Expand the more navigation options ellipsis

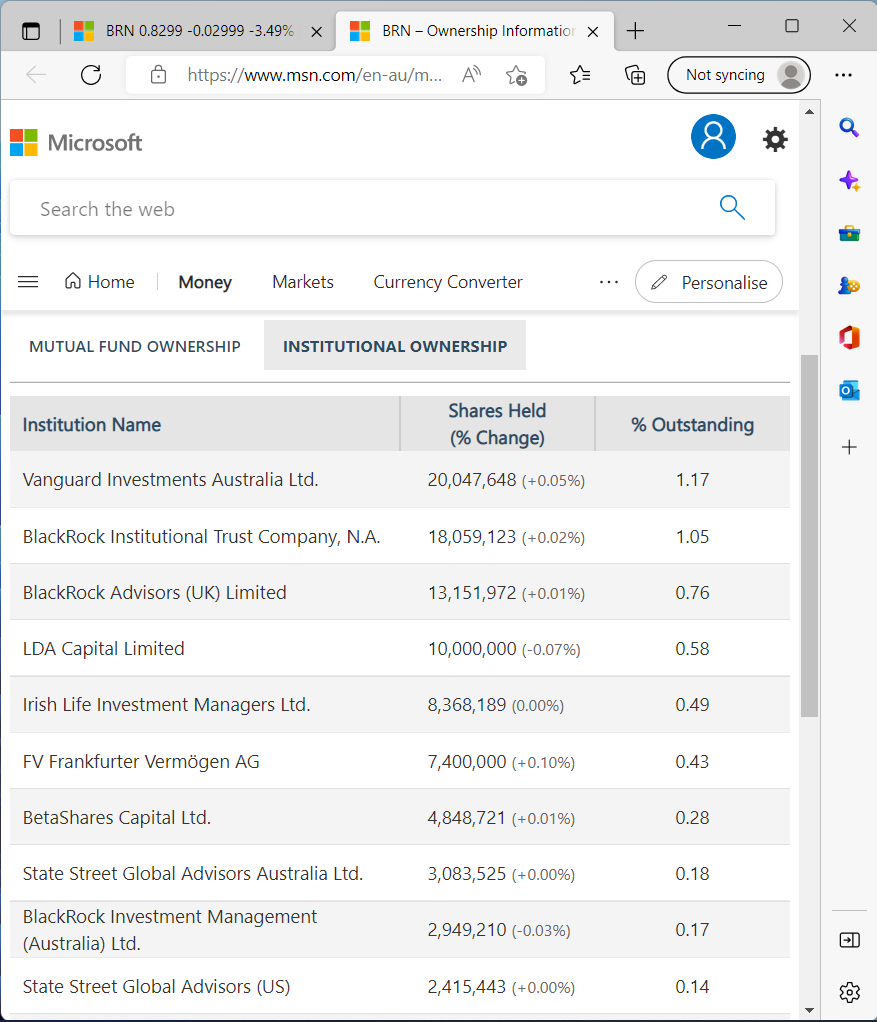pos(609,282)
